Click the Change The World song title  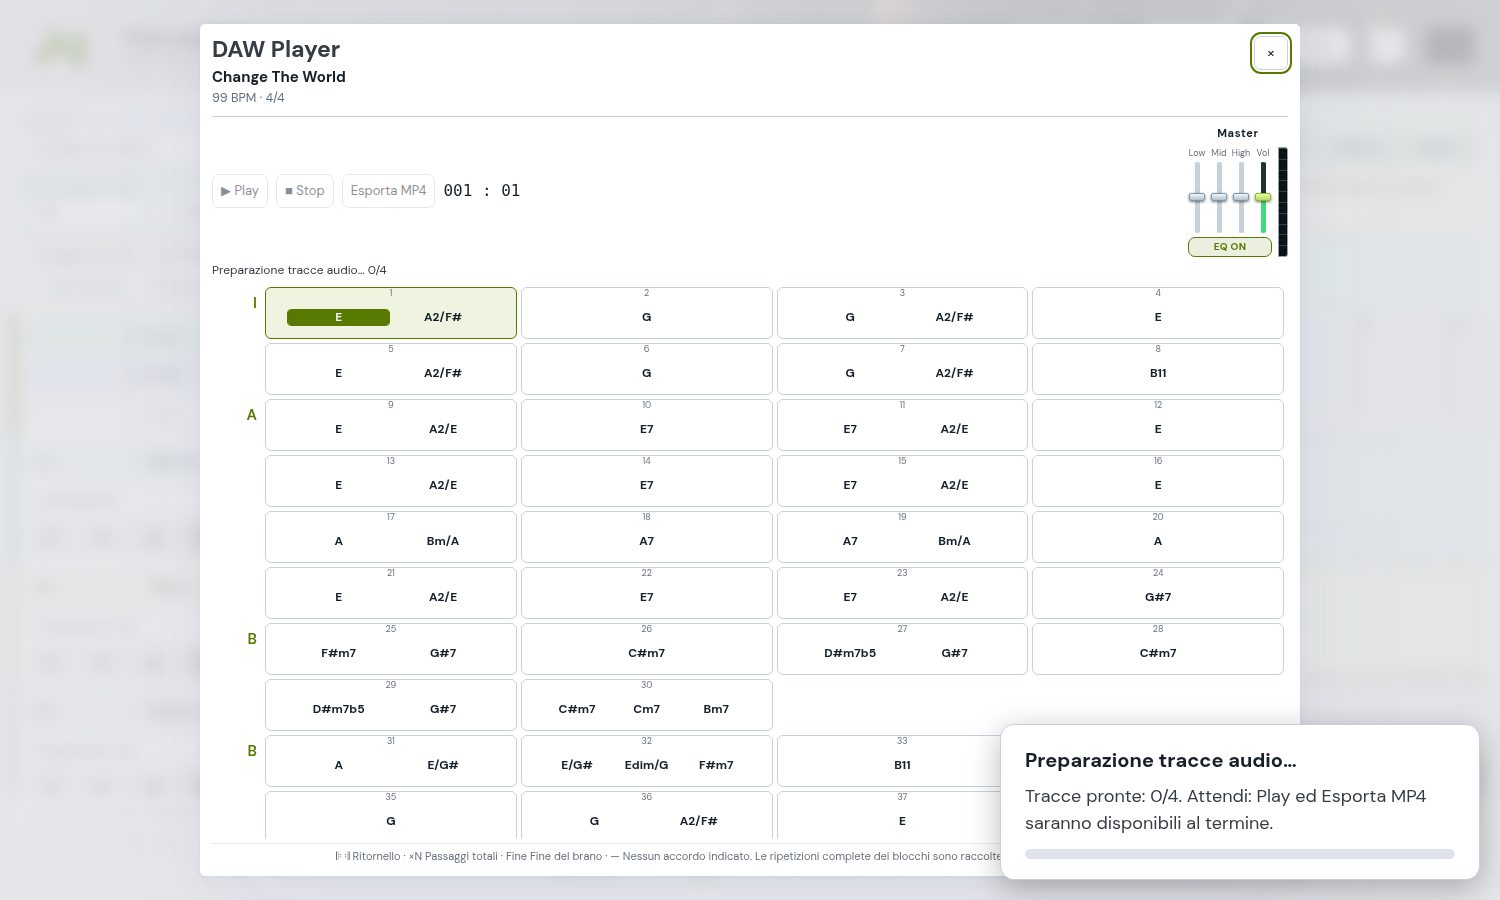279,77
